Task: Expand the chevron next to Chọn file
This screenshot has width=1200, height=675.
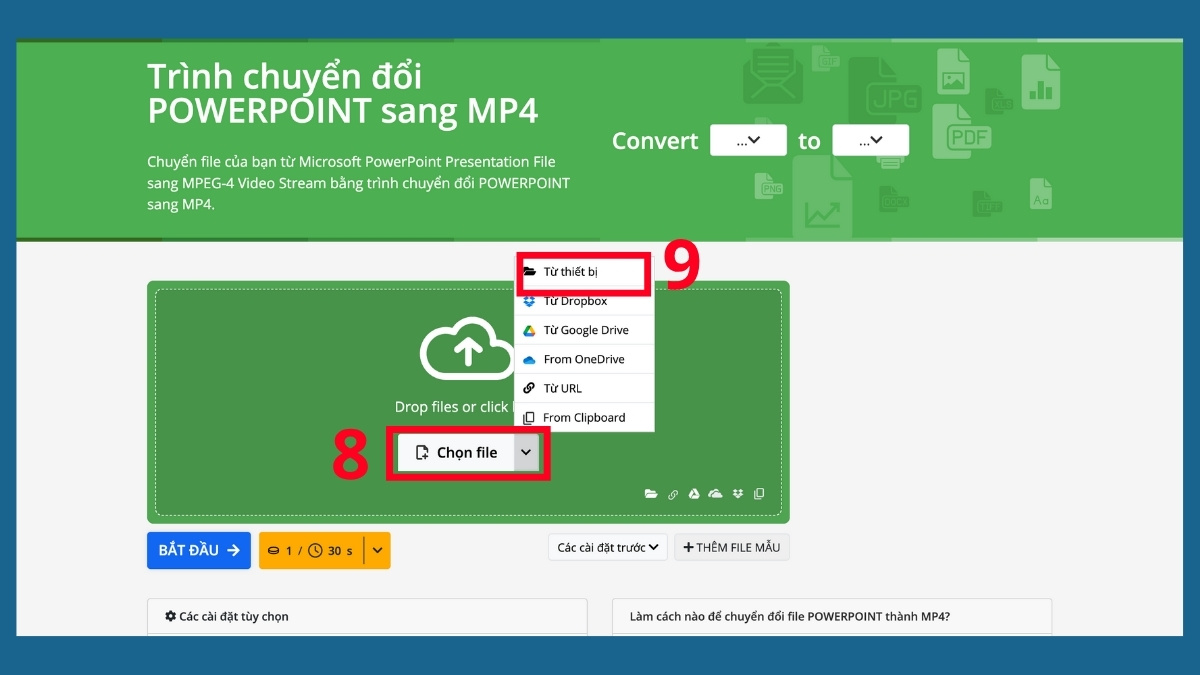Action: click(x=526, y=452)
